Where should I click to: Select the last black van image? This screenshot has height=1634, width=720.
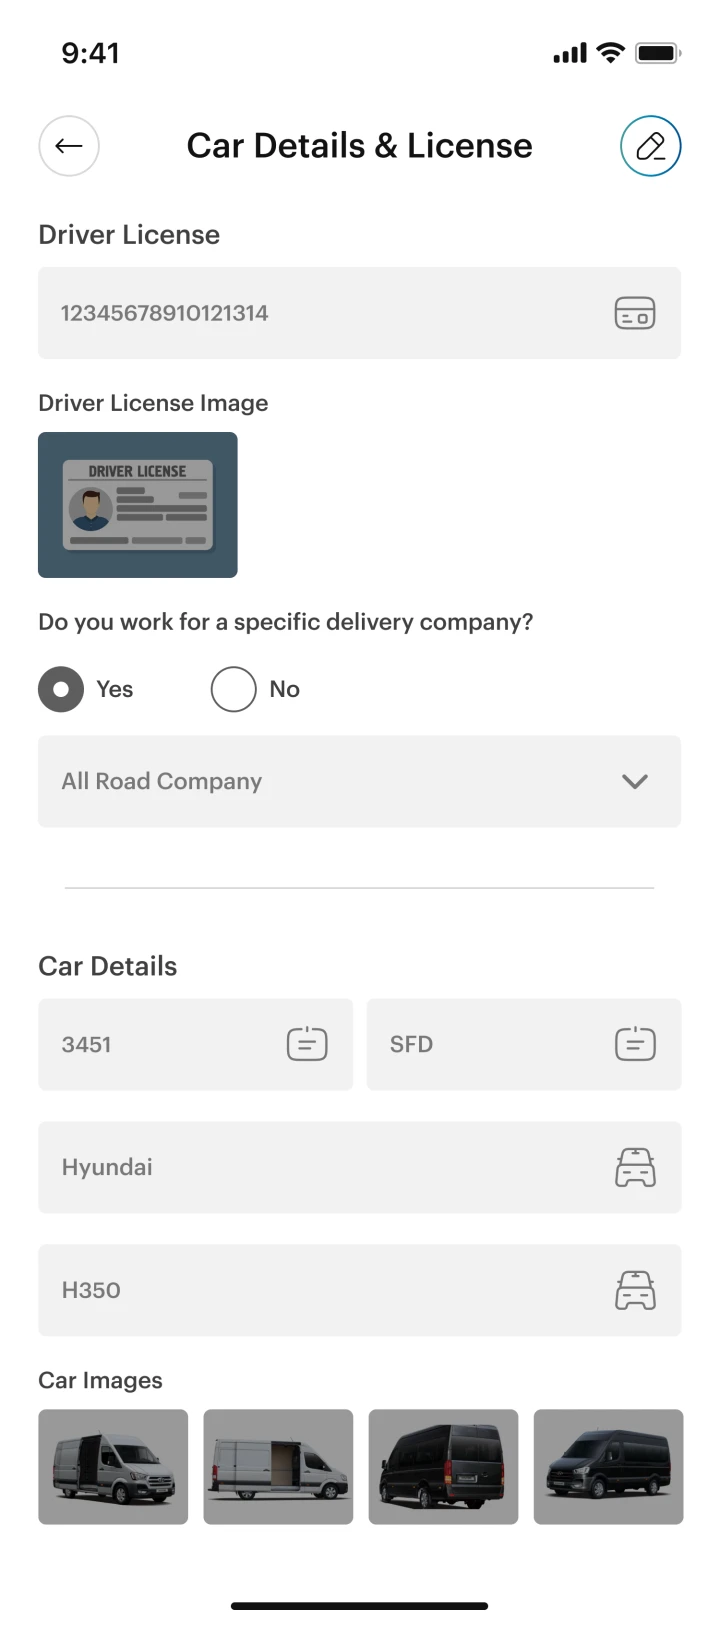pos(608,1466)
